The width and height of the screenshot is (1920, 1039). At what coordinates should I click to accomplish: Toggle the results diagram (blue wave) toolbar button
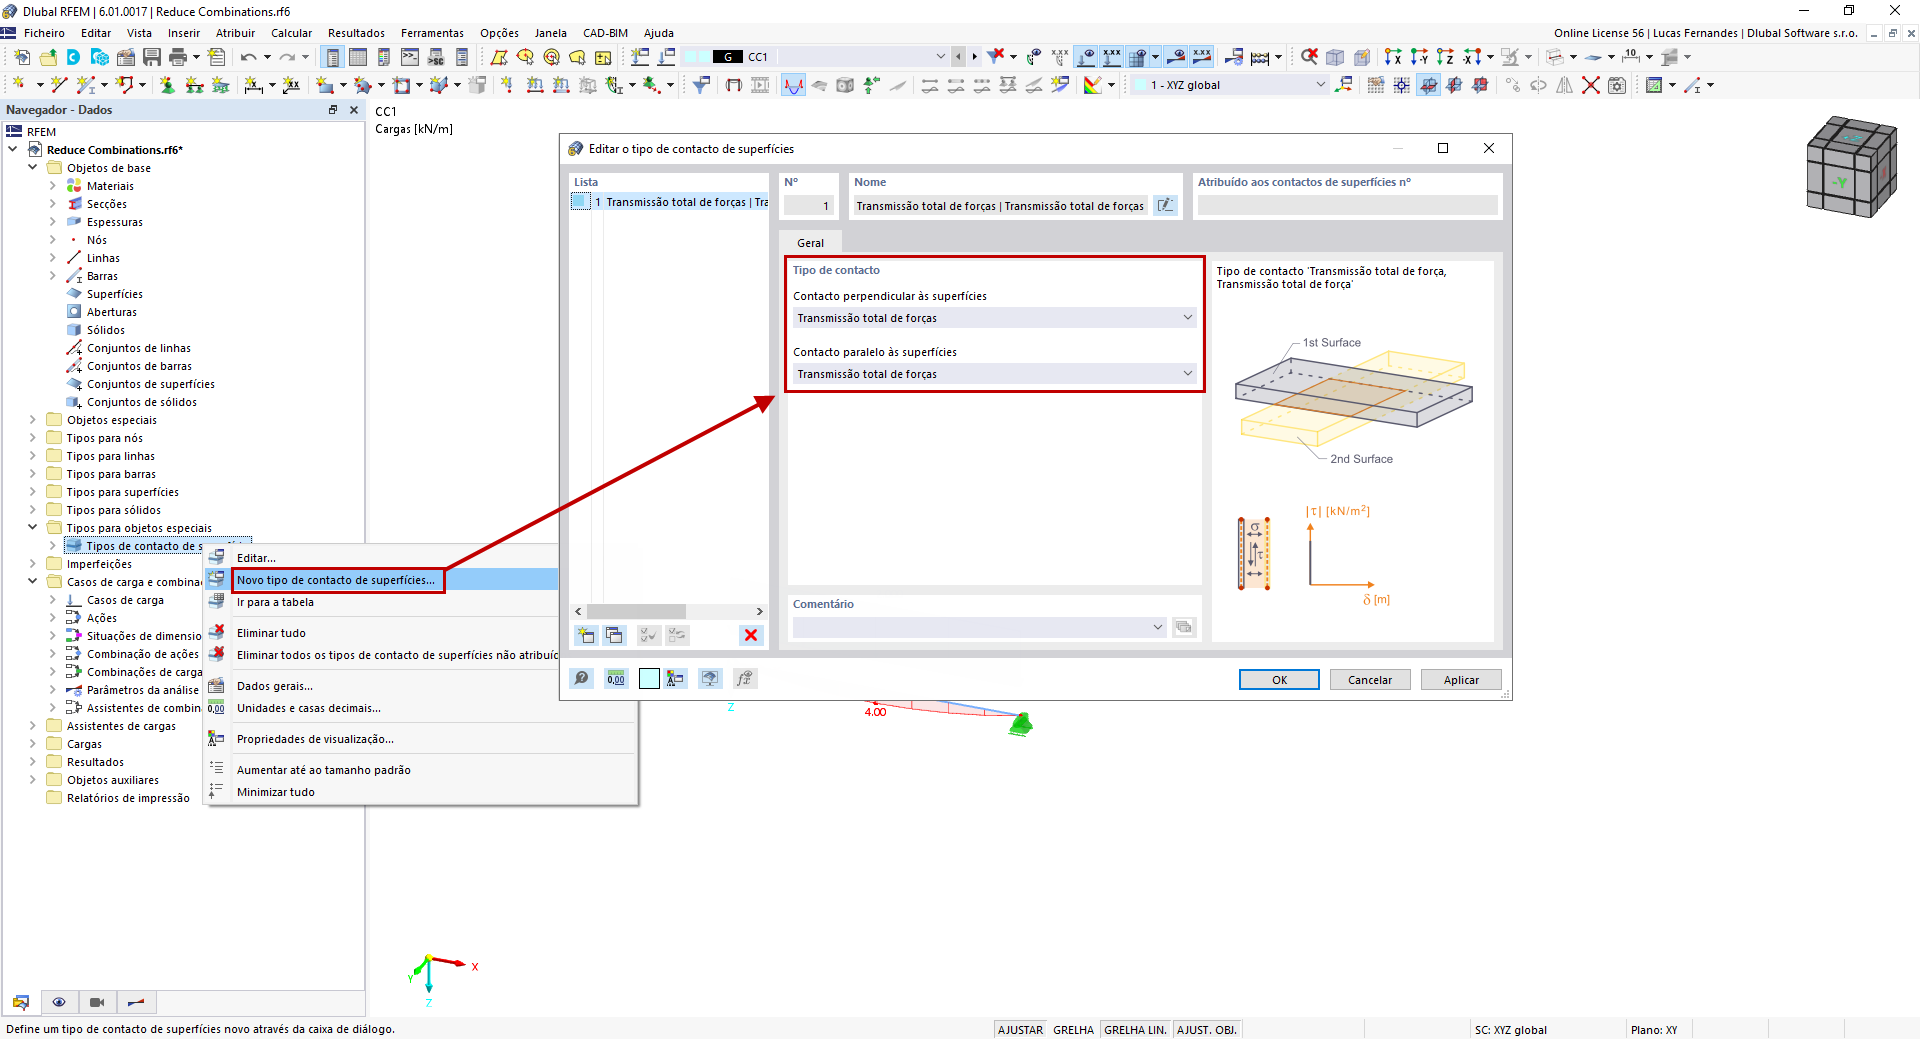point(793,85)
